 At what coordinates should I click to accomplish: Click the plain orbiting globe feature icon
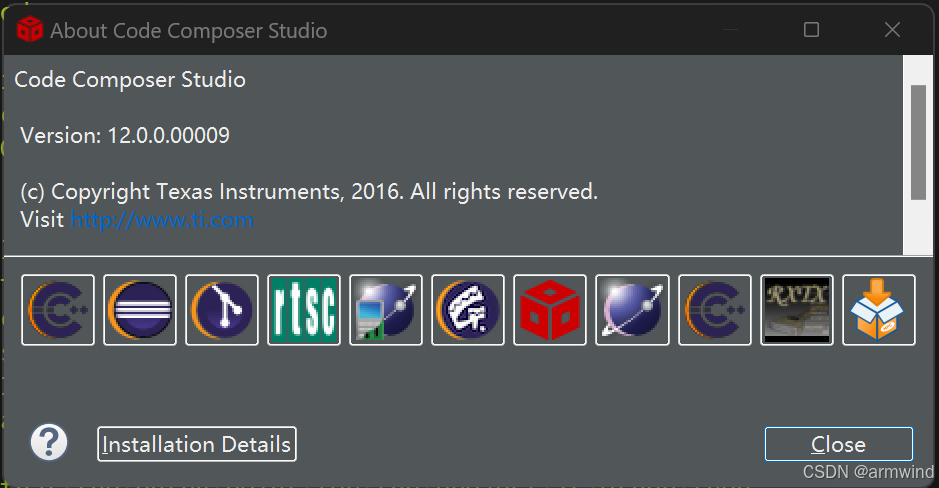[632, 310]
